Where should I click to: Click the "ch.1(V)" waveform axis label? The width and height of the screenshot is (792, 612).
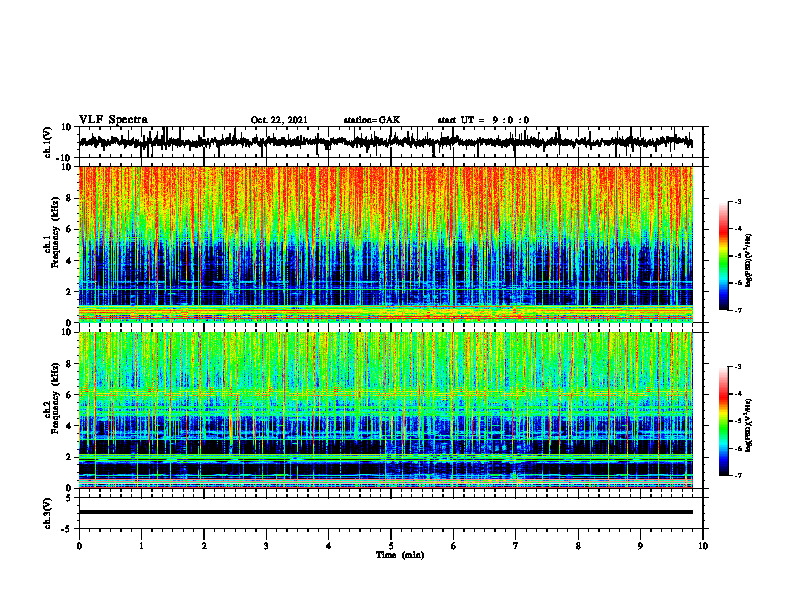point(48,143)
